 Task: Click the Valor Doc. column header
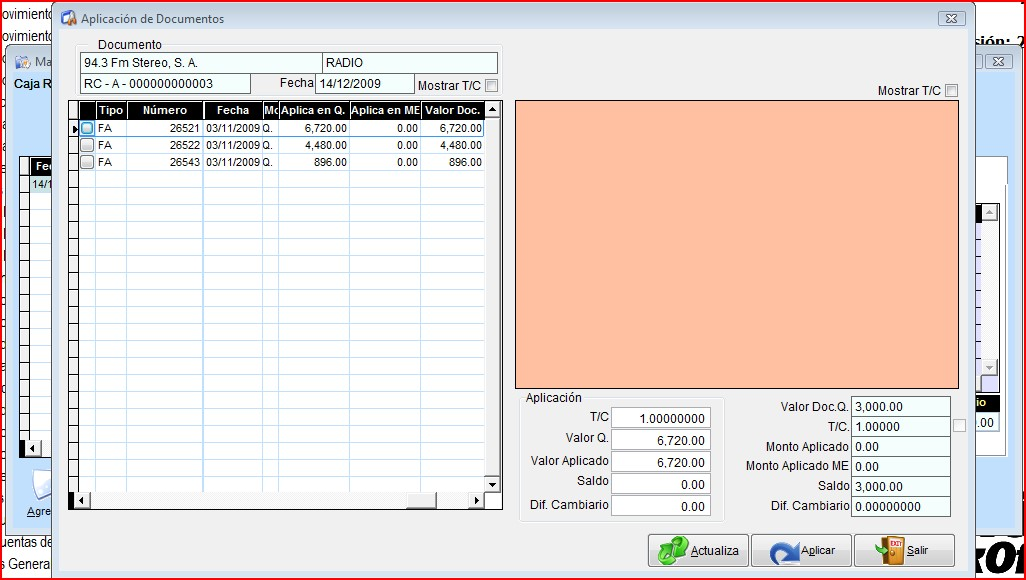452,111
